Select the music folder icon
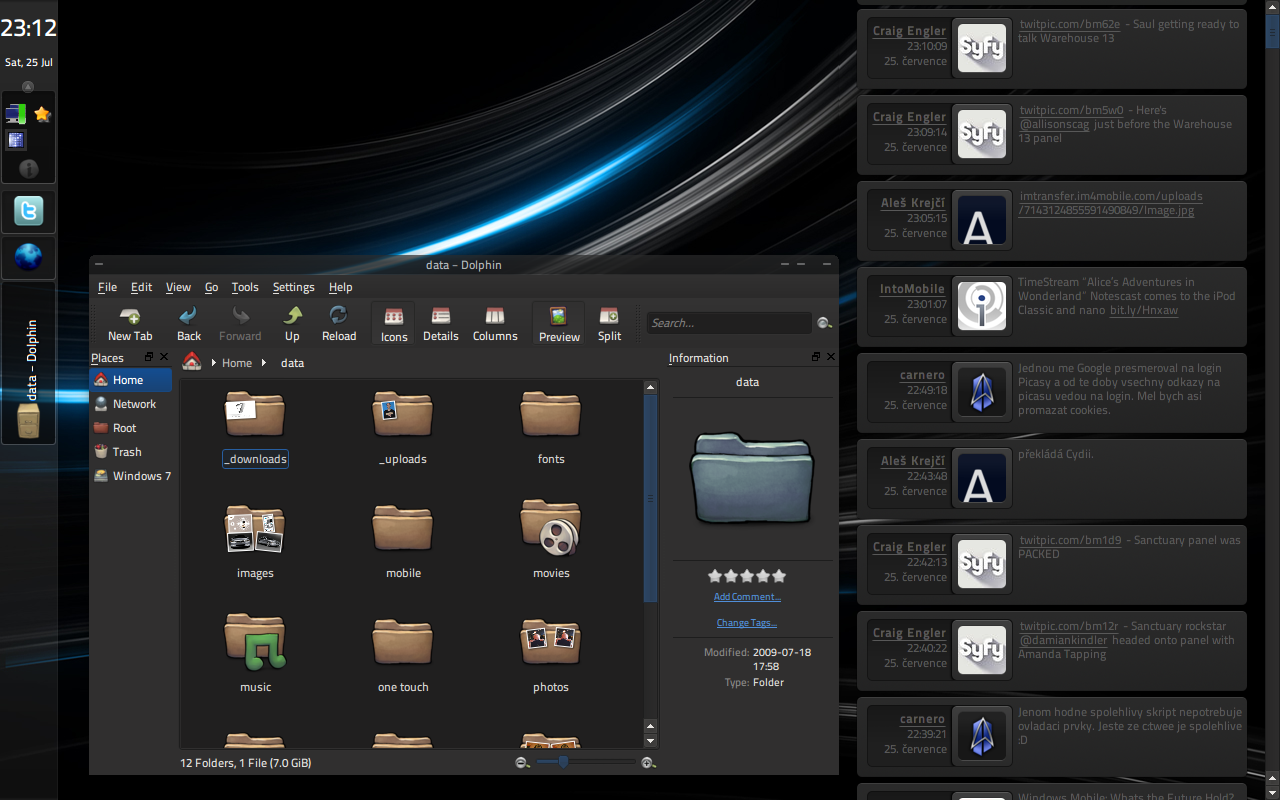 pyautogui.click(x=255, y=642)
